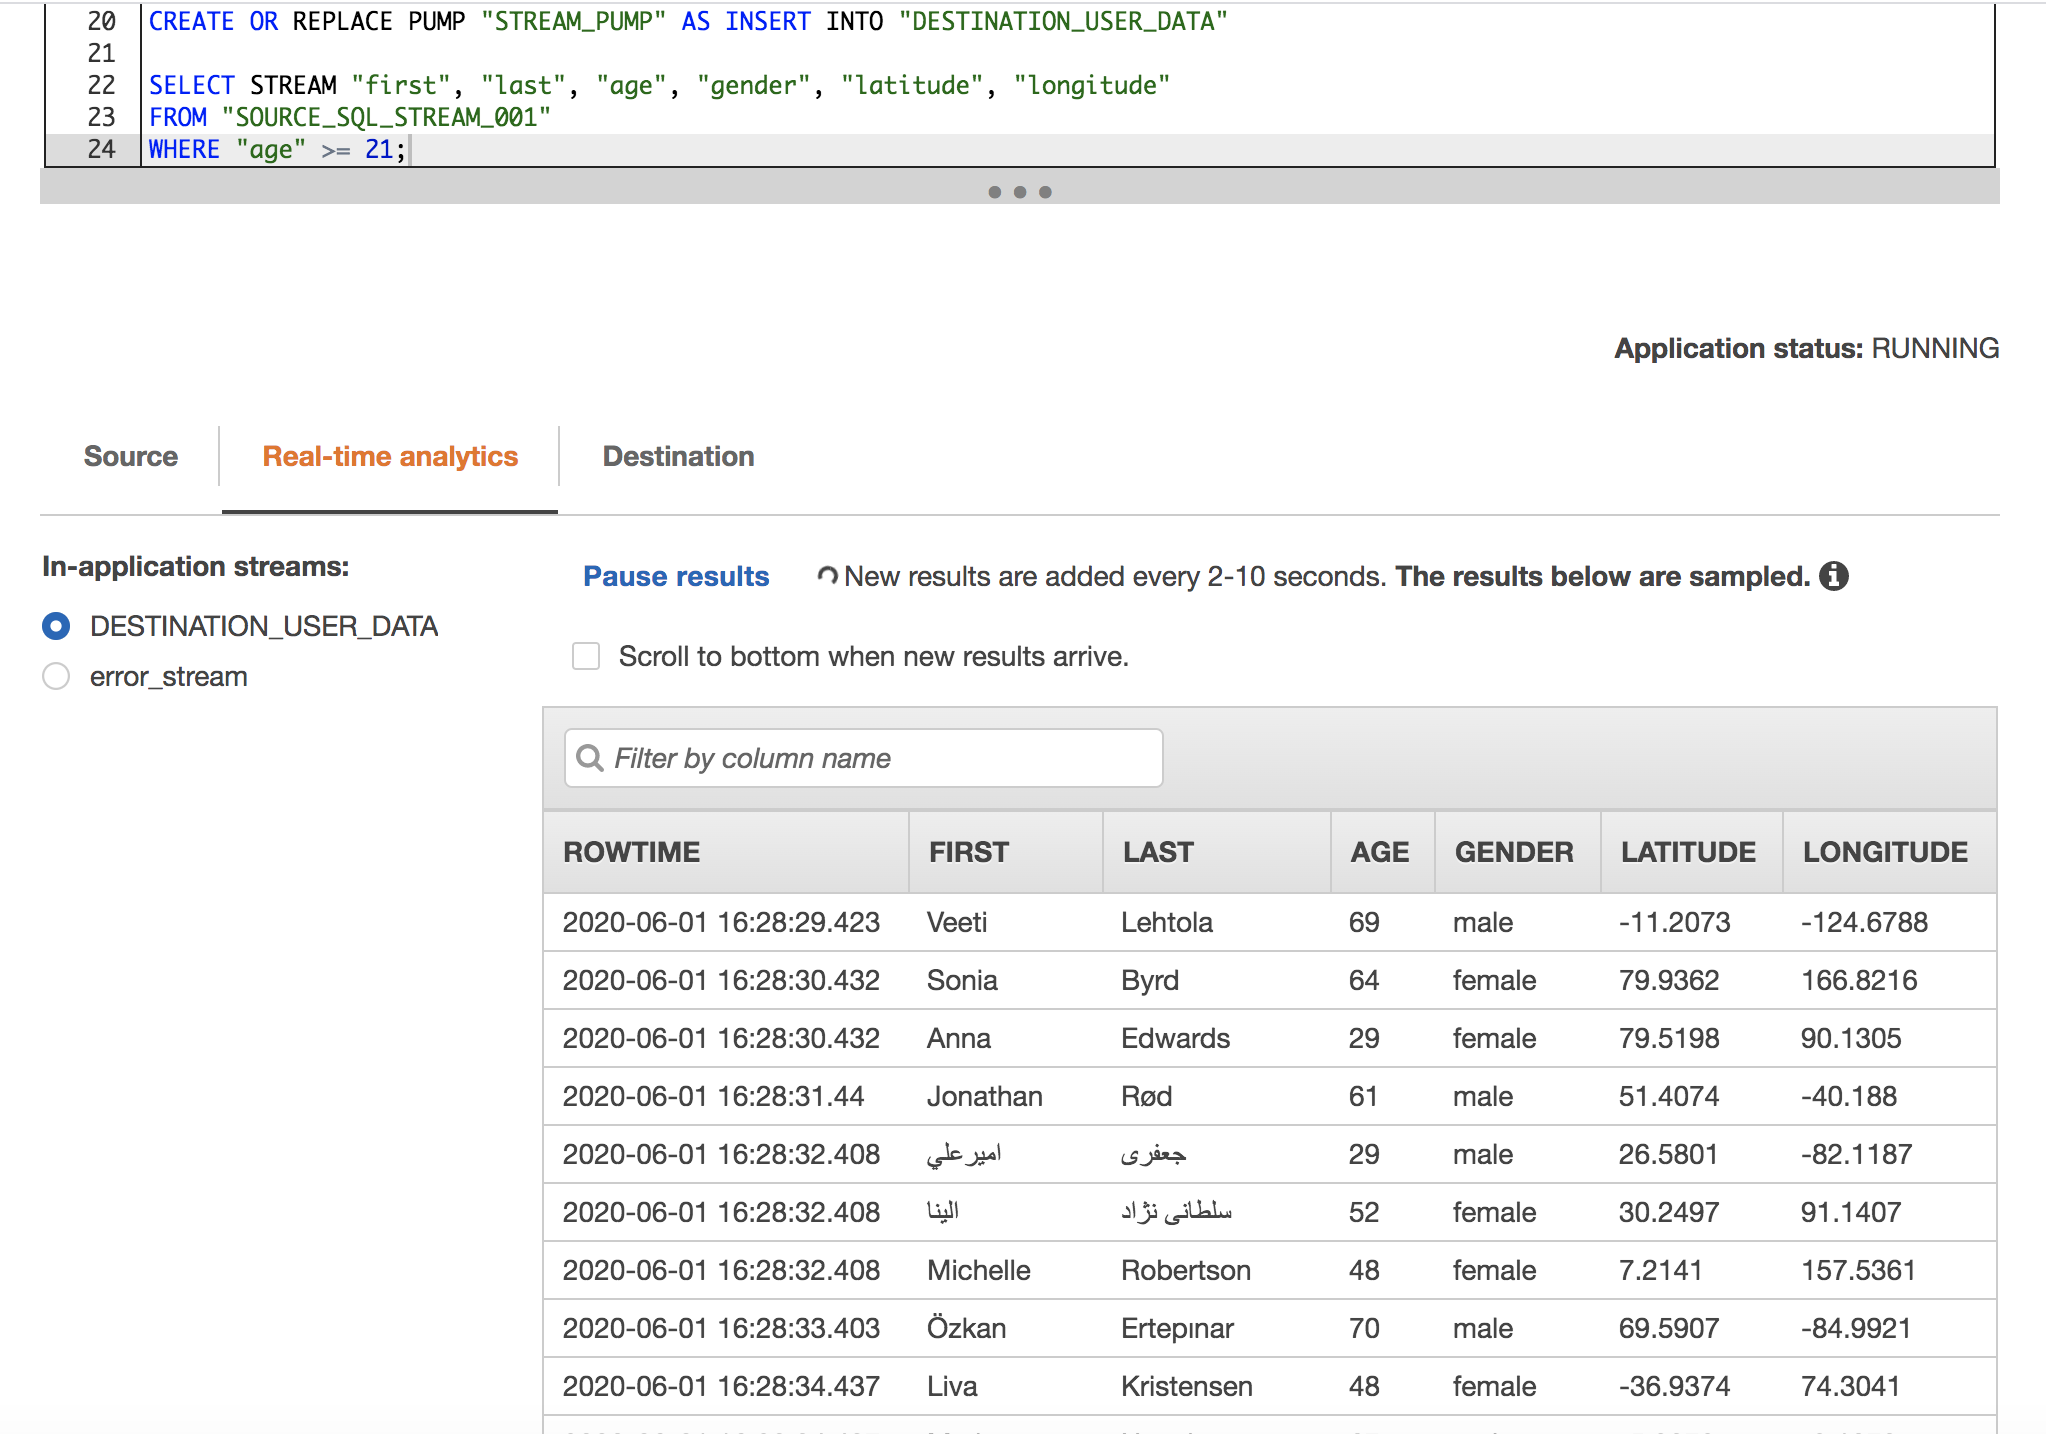Image resolution: width=2046 pixels, height=1434 pixels.
Task: Click the magnifier icon in filter box
Action: (590, 758)
